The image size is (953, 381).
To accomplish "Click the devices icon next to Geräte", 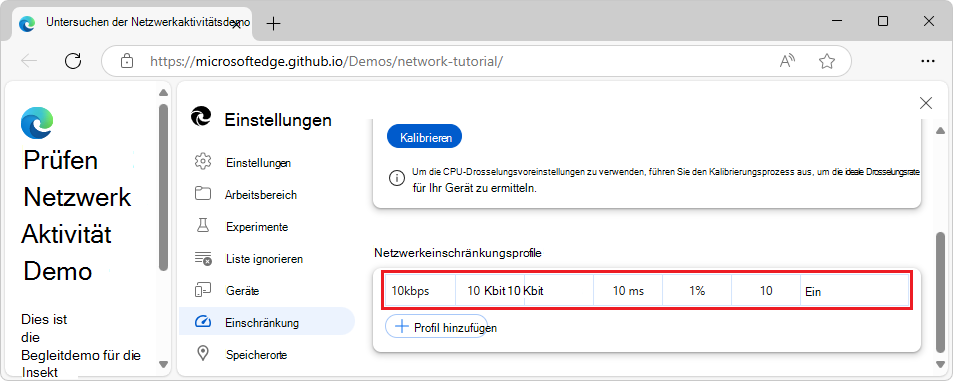I will click(x=202, y=290).
